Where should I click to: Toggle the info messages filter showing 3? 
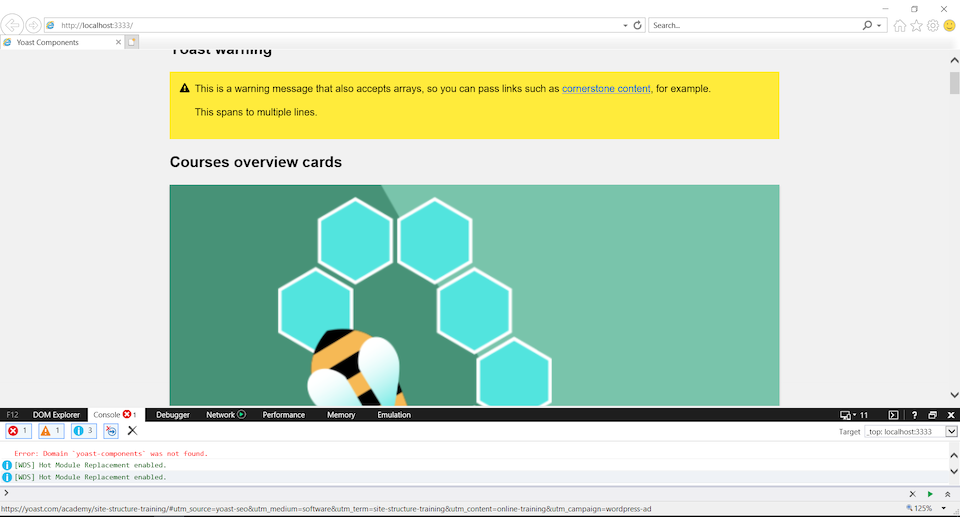point(84,431)
